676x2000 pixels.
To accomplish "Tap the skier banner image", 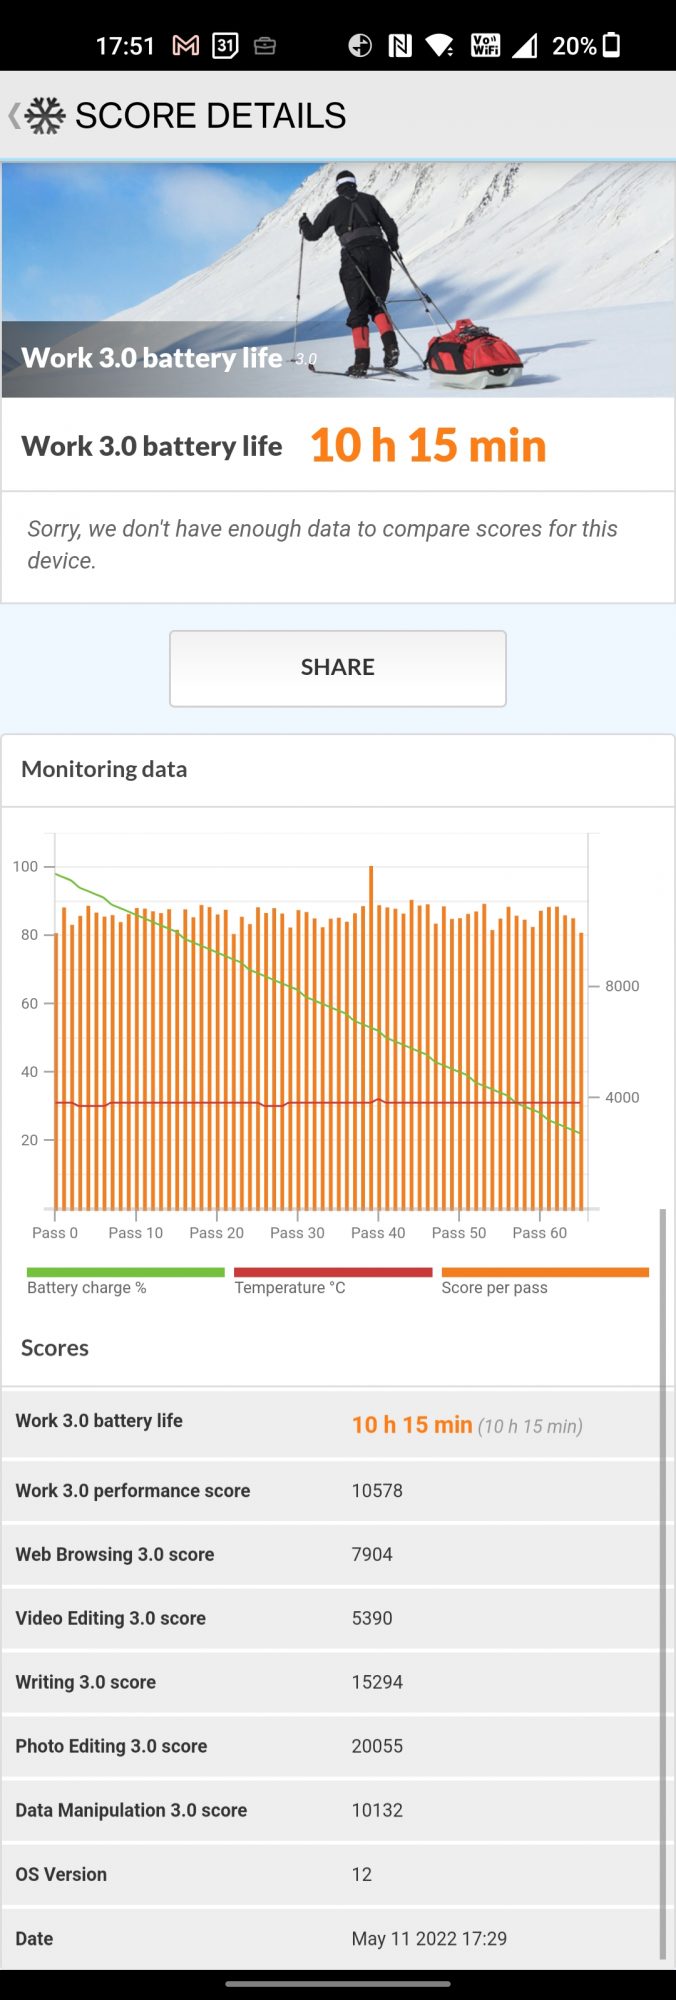I will click(x=338, y=280).
